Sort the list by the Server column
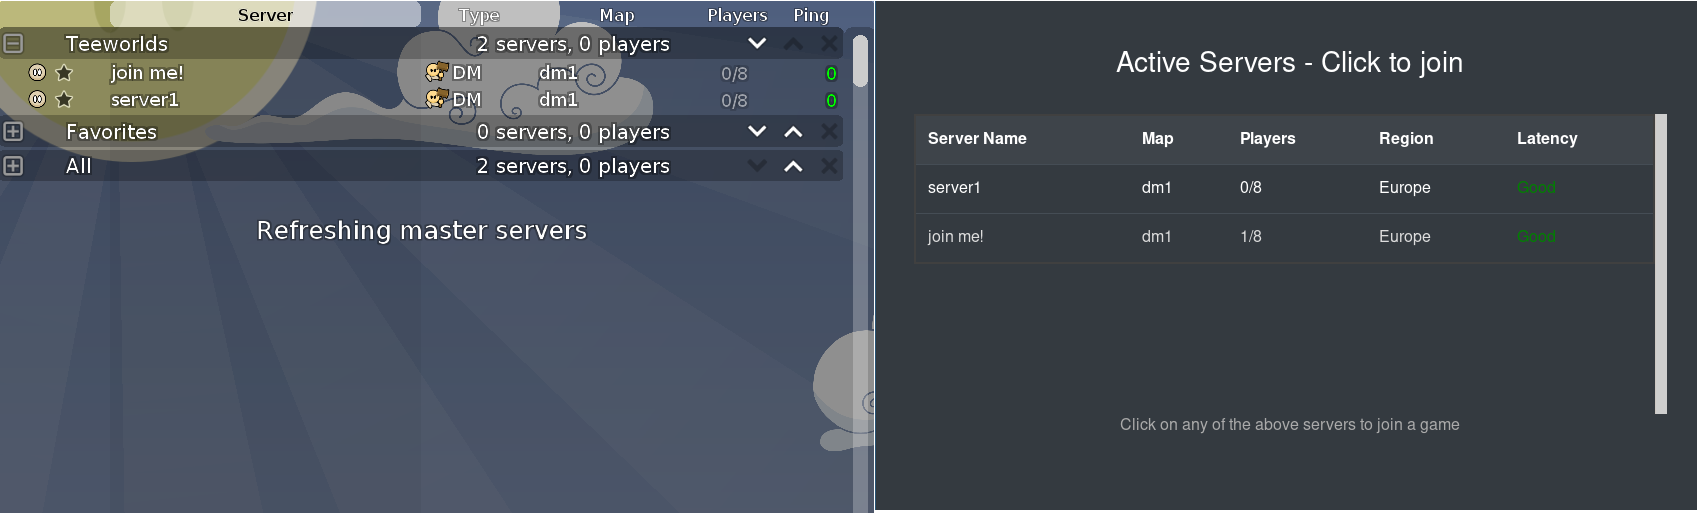This screenshot has height=513, width=1697. coord(265,15)
